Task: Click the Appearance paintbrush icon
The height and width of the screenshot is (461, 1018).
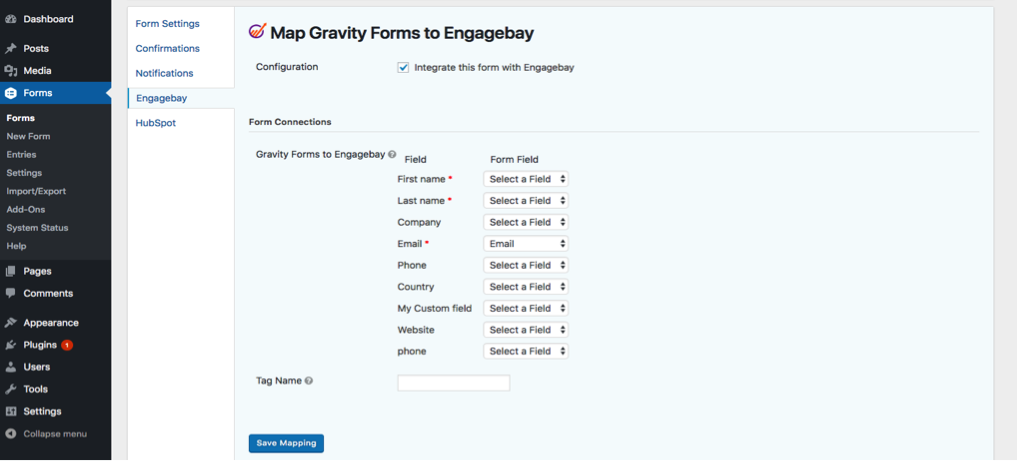Action: [x=11, y=323]
